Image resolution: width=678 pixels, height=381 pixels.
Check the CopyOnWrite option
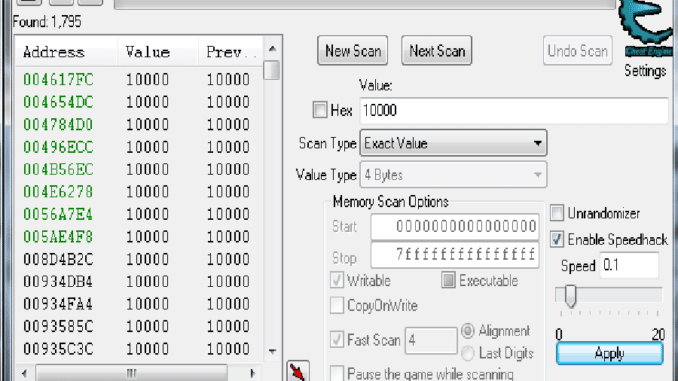[337, 305]
